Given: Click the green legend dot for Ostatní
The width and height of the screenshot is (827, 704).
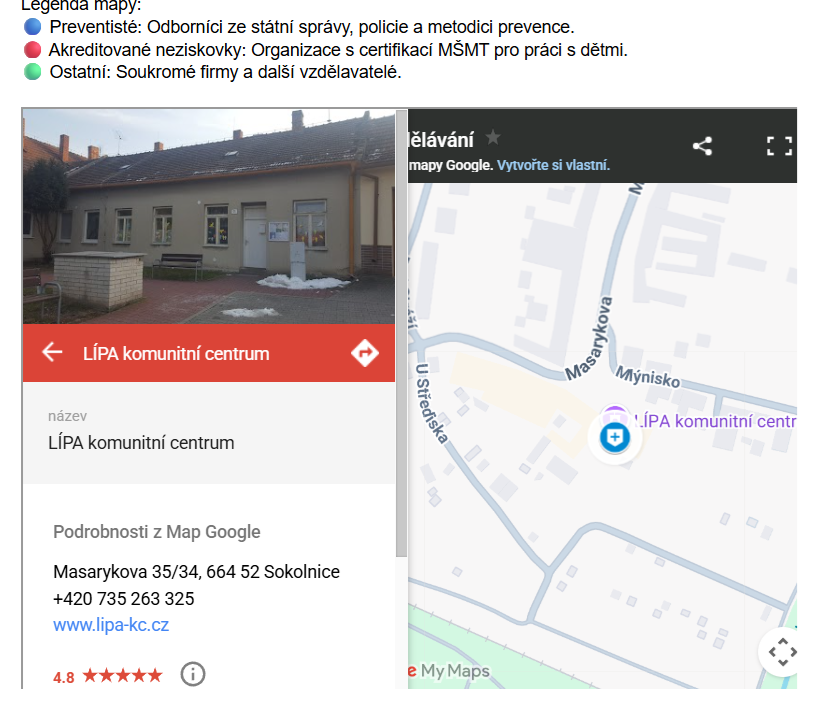Looking at the screenshot, I should (33, 71).
